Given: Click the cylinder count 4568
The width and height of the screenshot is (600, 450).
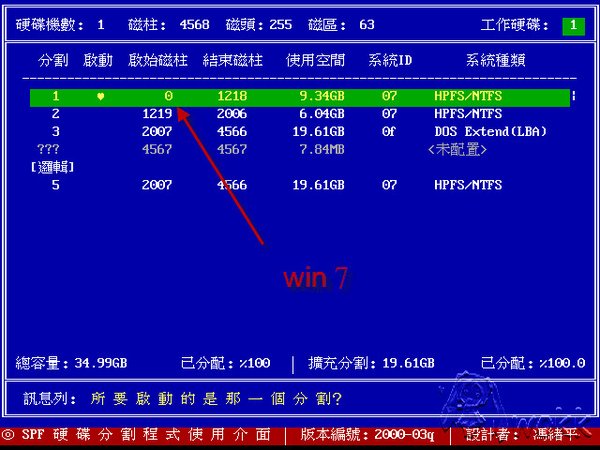Looking at the screenshot, I should click(x=194, y=25).
